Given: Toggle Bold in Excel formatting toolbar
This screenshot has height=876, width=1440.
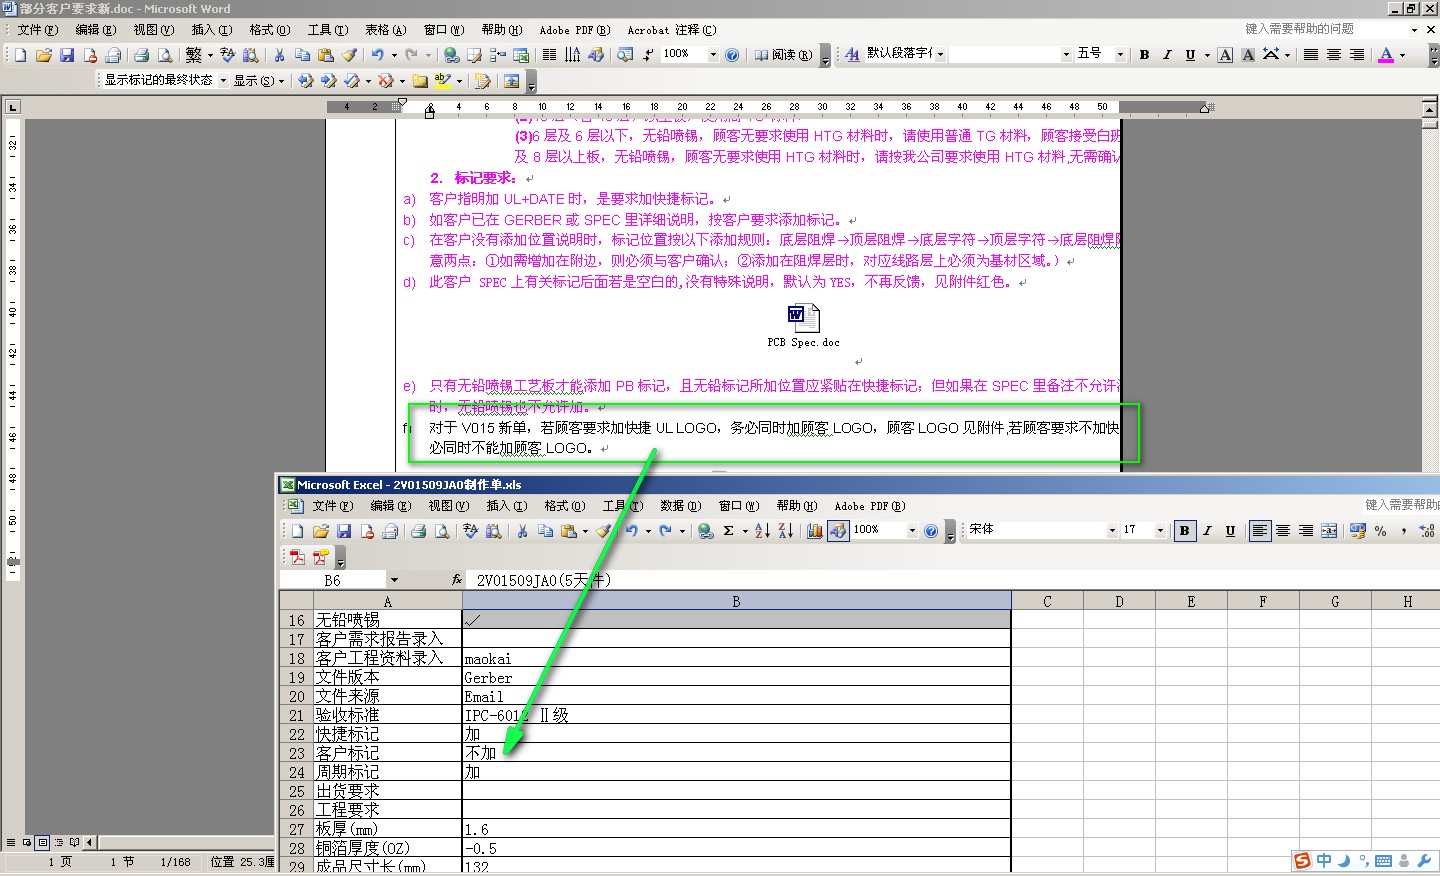Looking at the screenshot, I should (1184, 531).
